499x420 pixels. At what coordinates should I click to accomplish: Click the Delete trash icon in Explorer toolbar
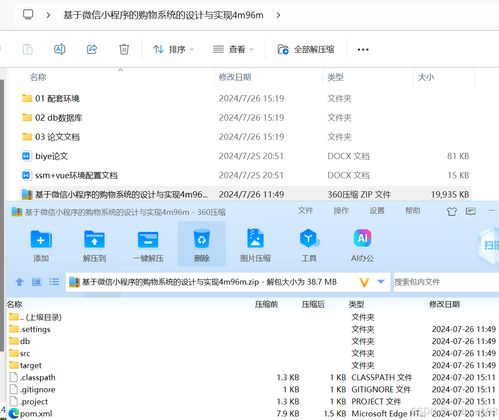click(x=124, y=49)
